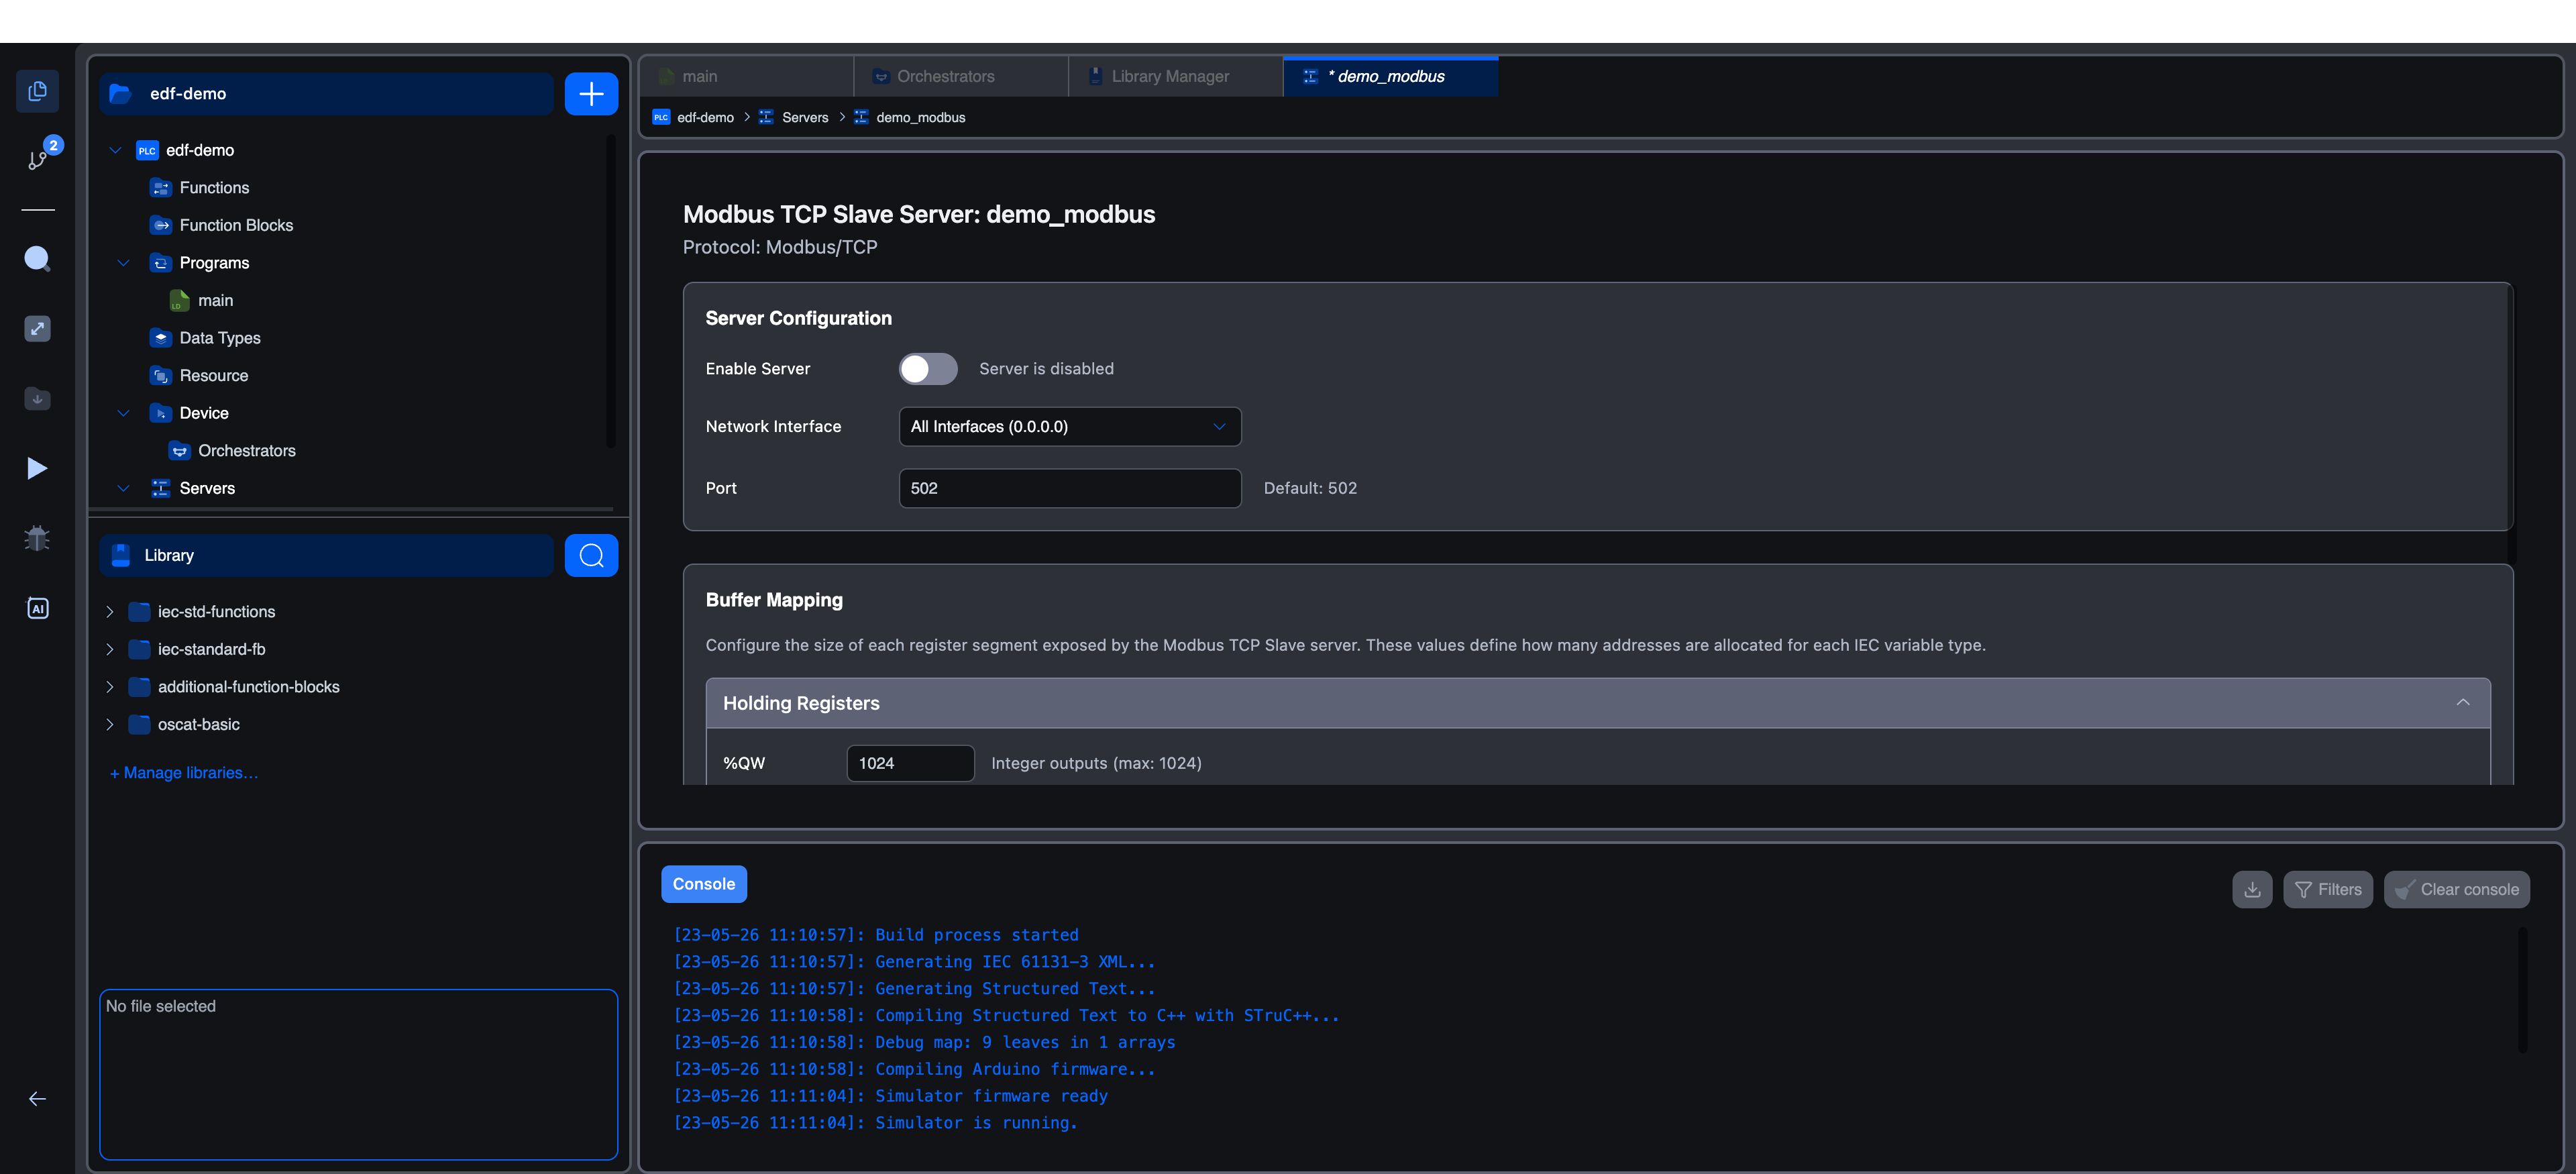Click the 'Default: 502' hint text
This screenshot has width=2576, height=1174.
coord(1310,488)
